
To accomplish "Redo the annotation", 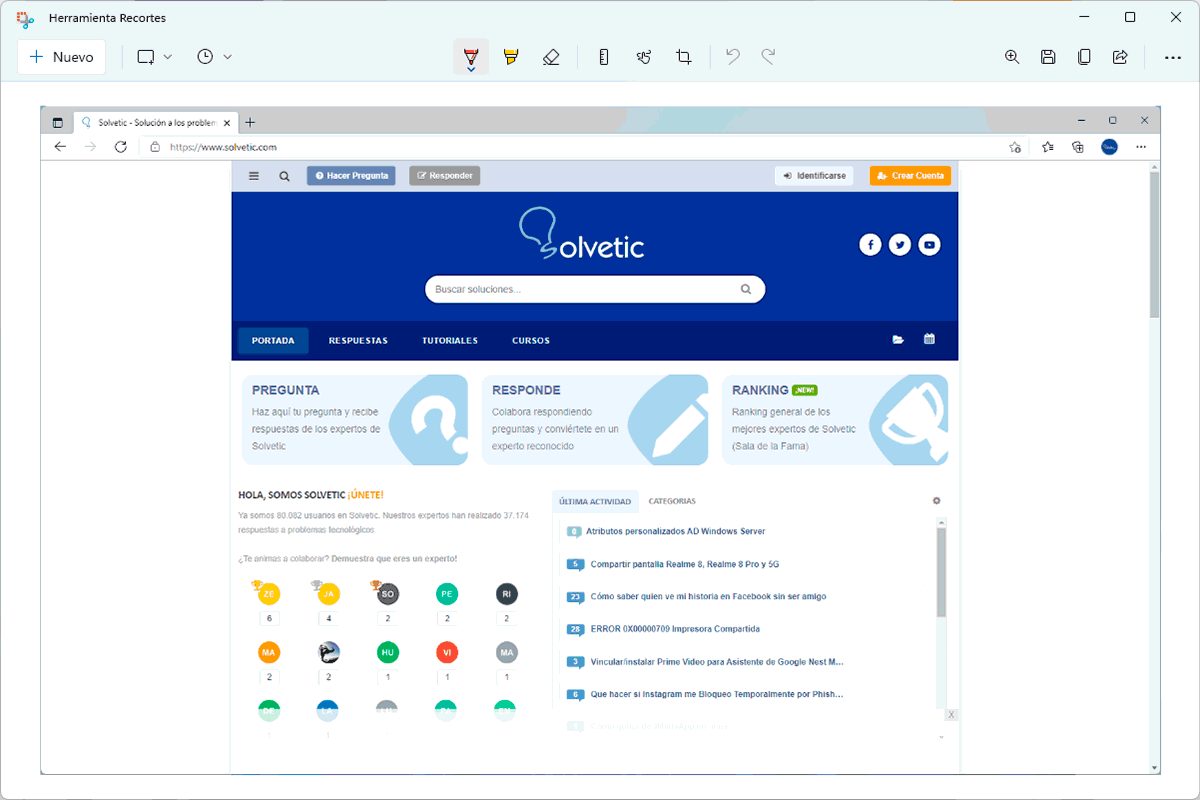I will point(768,57).
